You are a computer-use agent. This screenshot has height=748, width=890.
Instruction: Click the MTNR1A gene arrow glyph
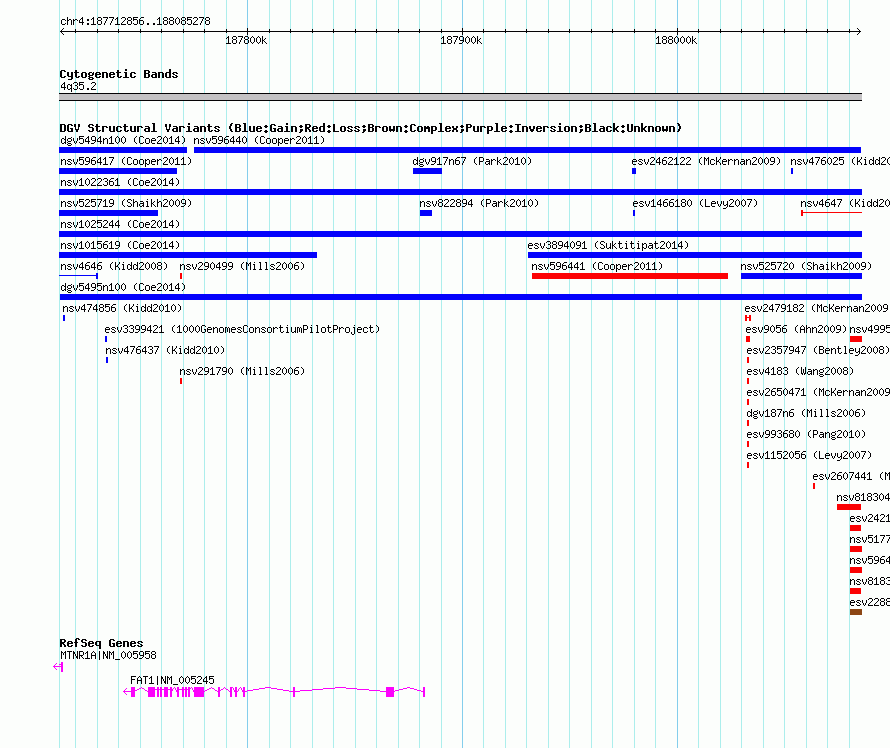pos(58,667)
